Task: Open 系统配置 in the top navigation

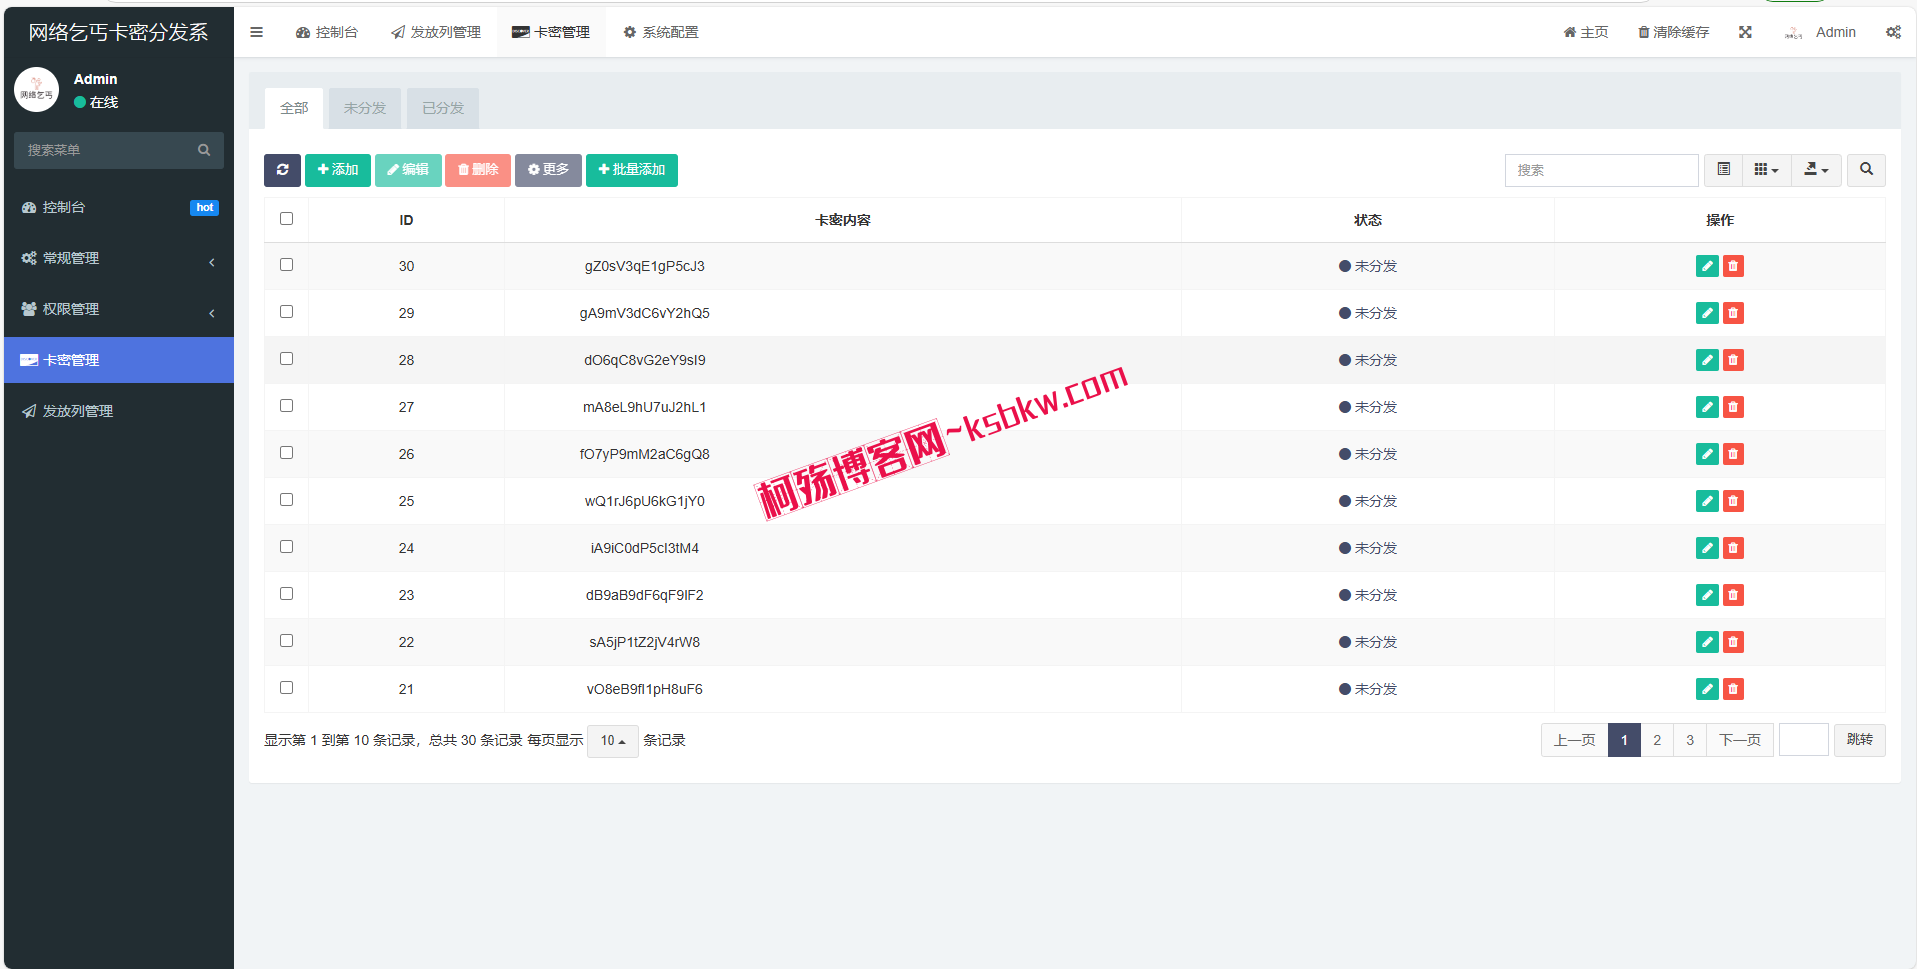Action: pyautogui.click(x=661, y=32)
